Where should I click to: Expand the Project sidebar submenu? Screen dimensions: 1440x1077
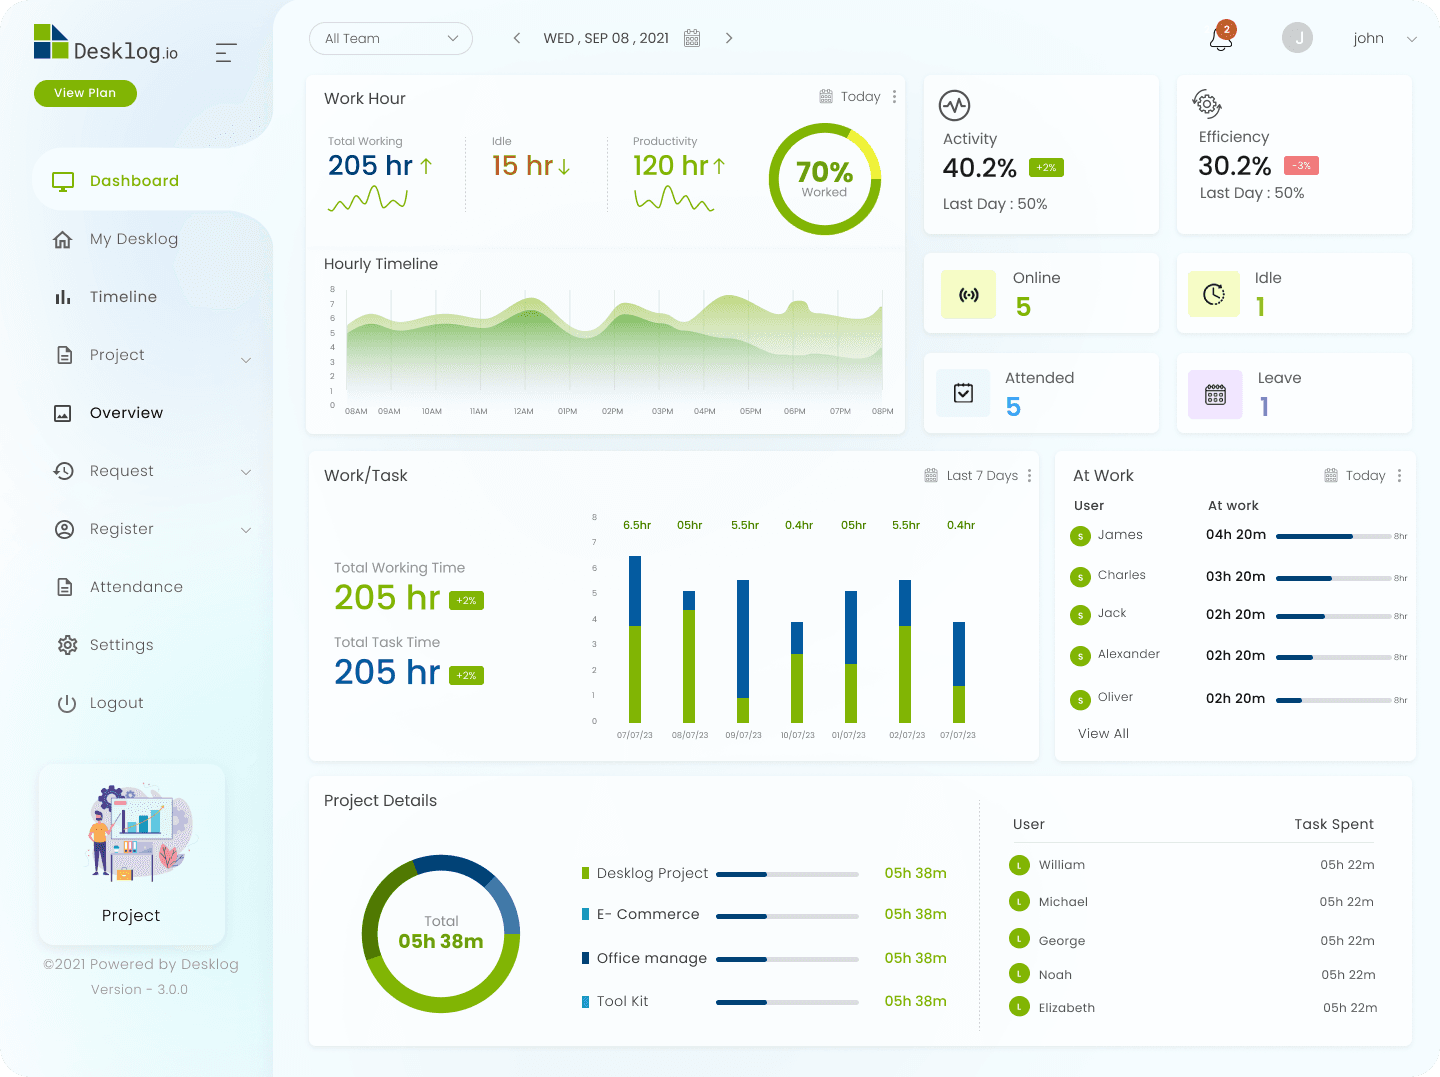coord(246,358)
